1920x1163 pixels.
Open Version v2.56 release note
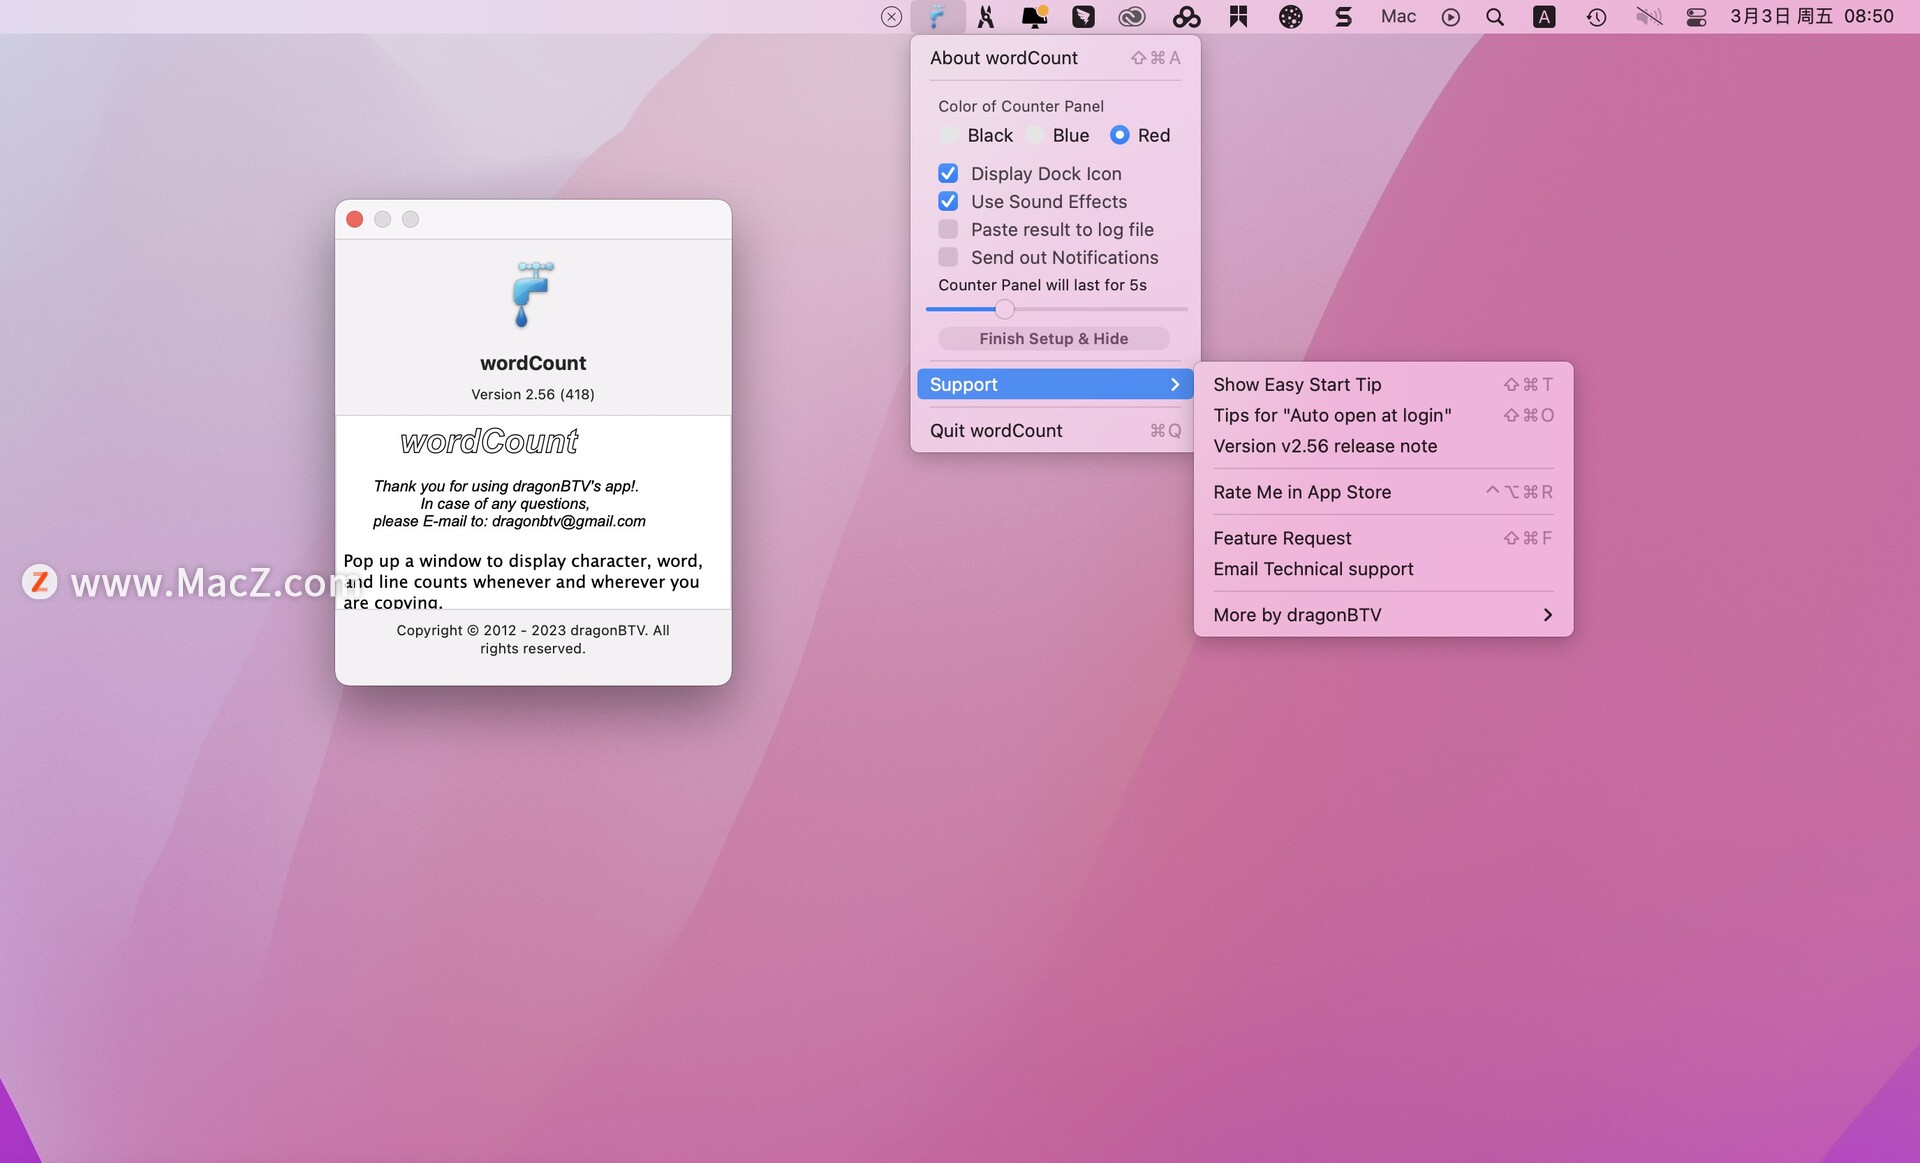(1383, 447)
